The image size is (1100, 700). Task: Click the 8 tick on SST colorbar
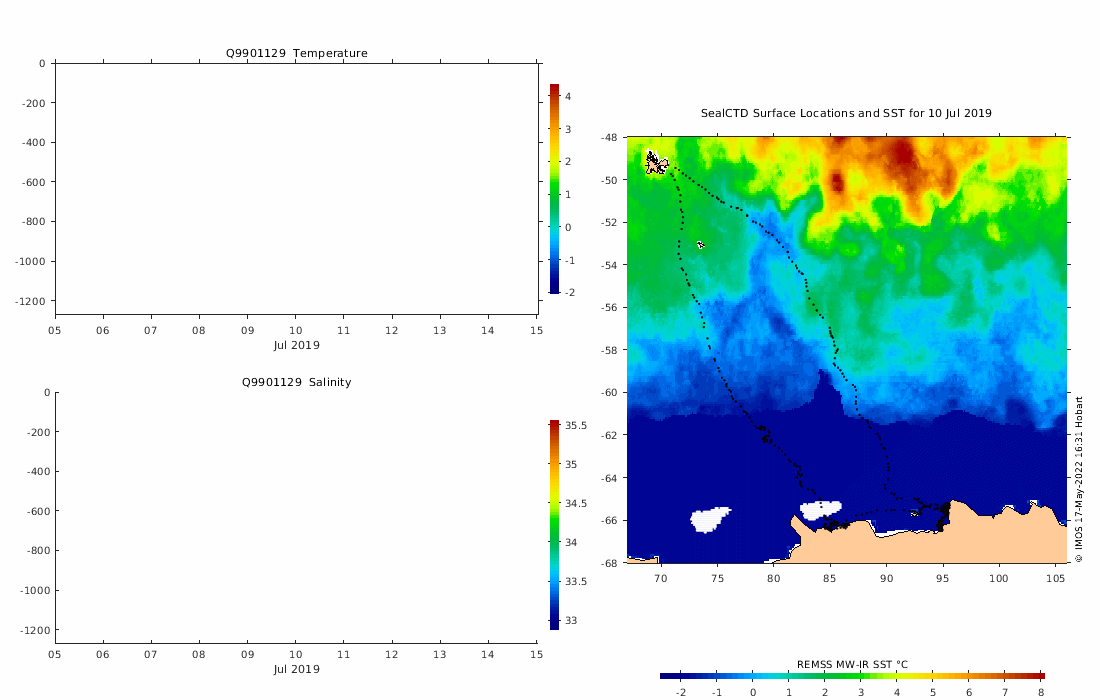click(1041, 692)
